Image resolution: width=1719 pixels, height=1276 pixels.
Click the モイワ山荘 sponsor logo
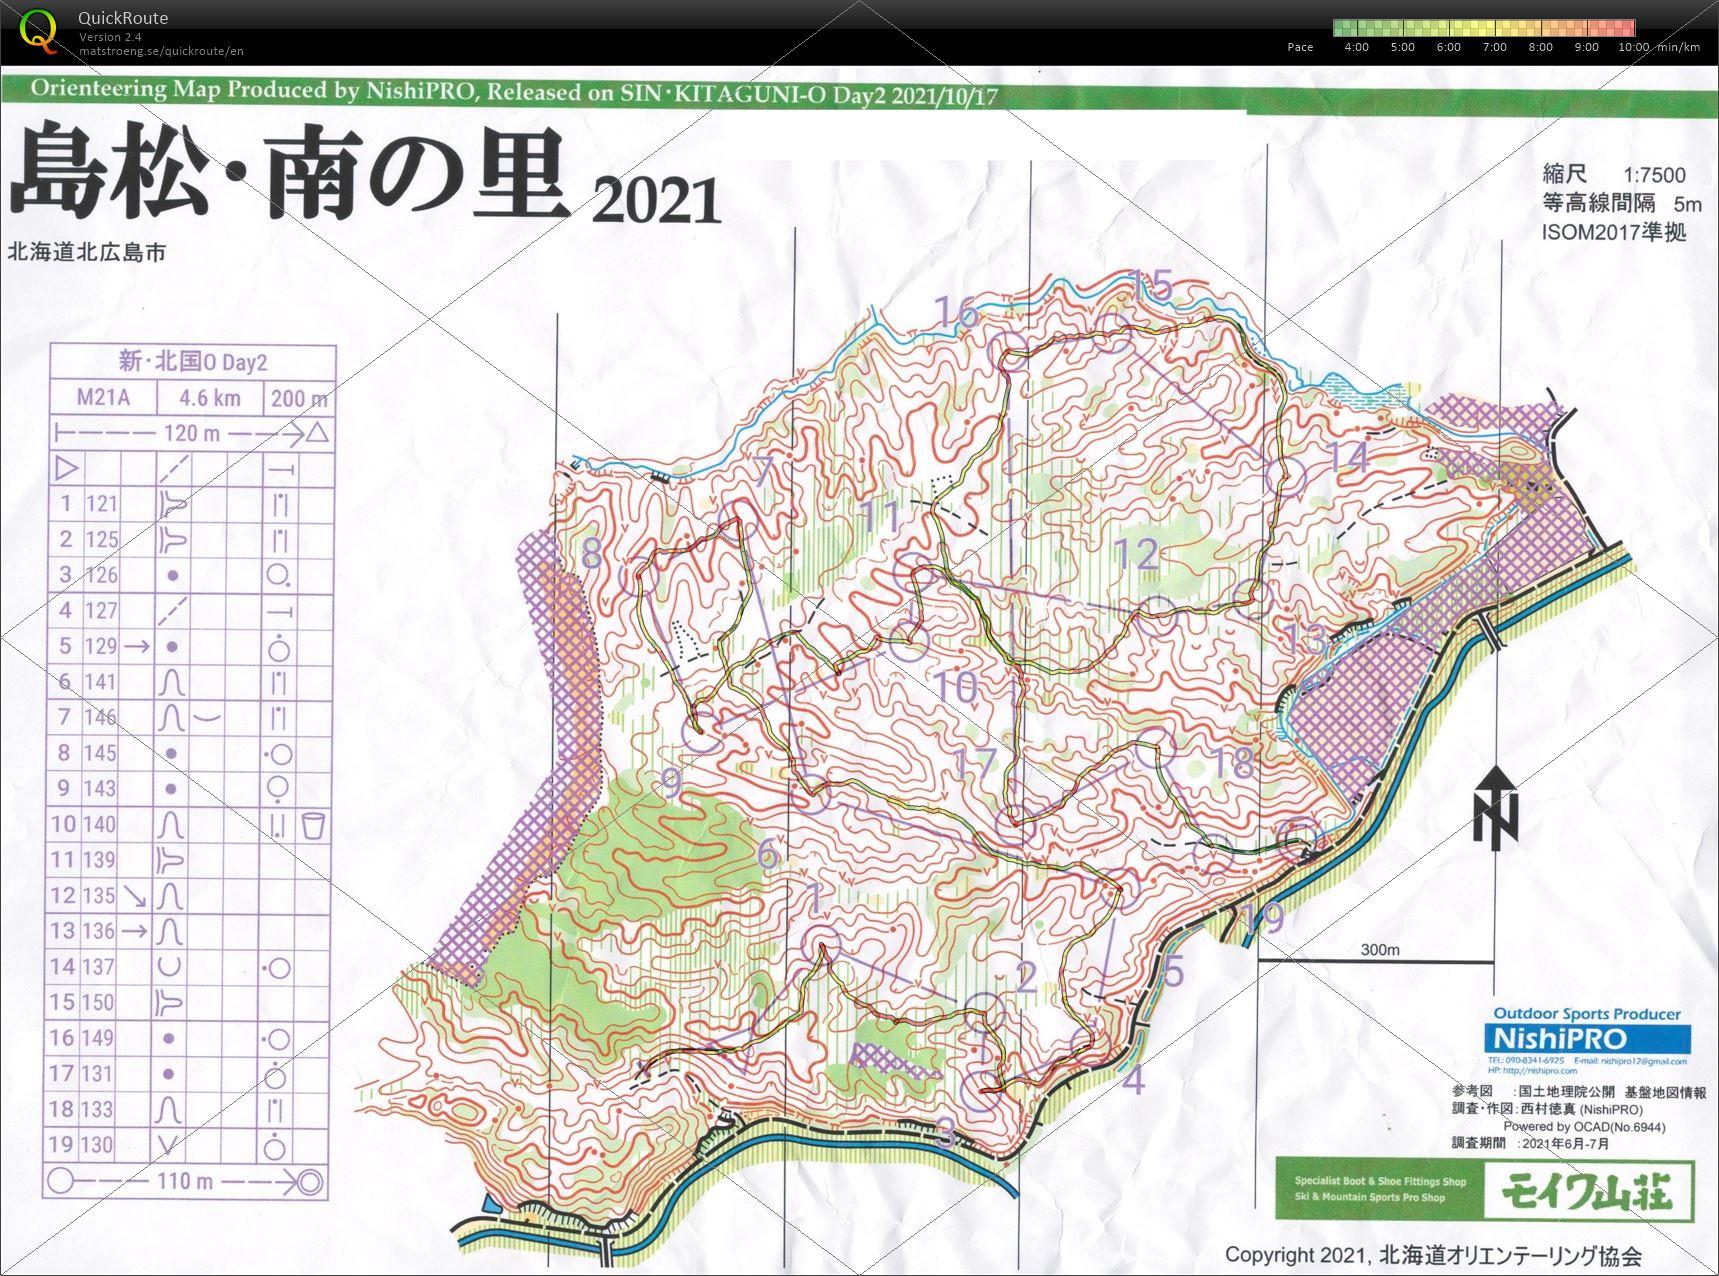click(x=1586, y=1190)
